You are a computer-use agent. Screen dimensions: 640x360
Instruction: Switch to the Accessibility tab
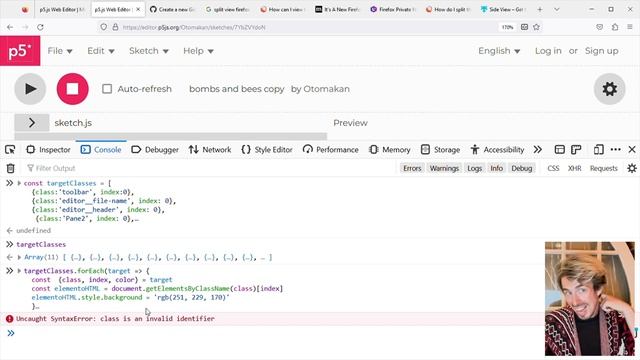coord(497,150)
